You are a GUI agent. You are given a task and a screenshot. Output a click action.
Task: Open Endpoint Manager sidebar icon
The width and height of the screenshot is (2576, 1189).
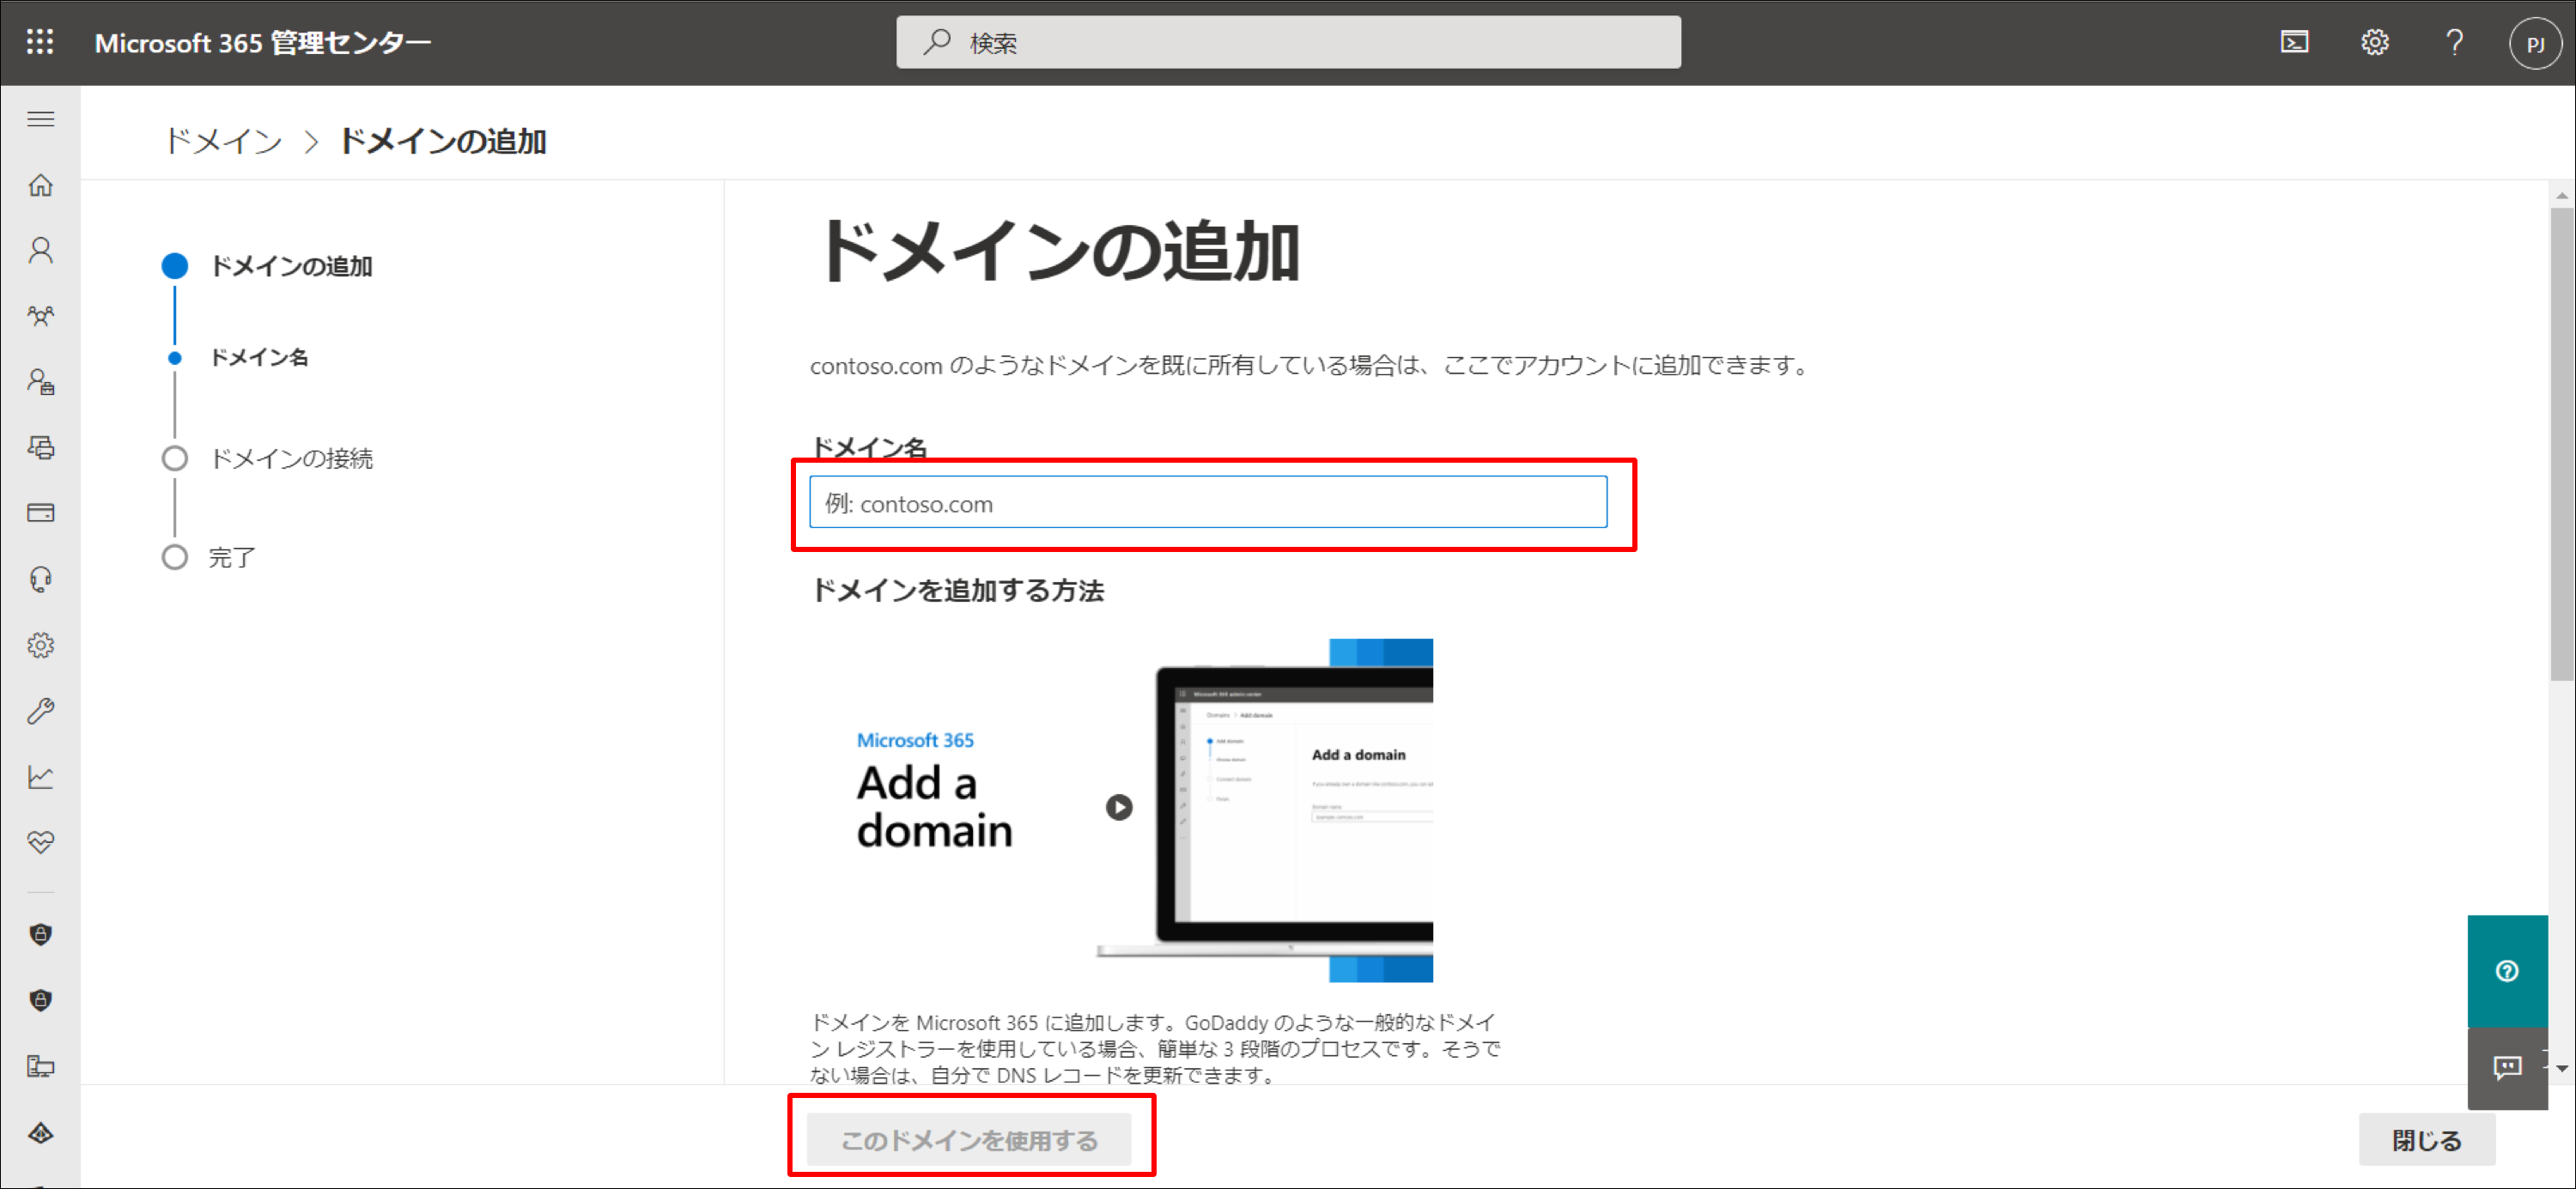[41, 1066]
